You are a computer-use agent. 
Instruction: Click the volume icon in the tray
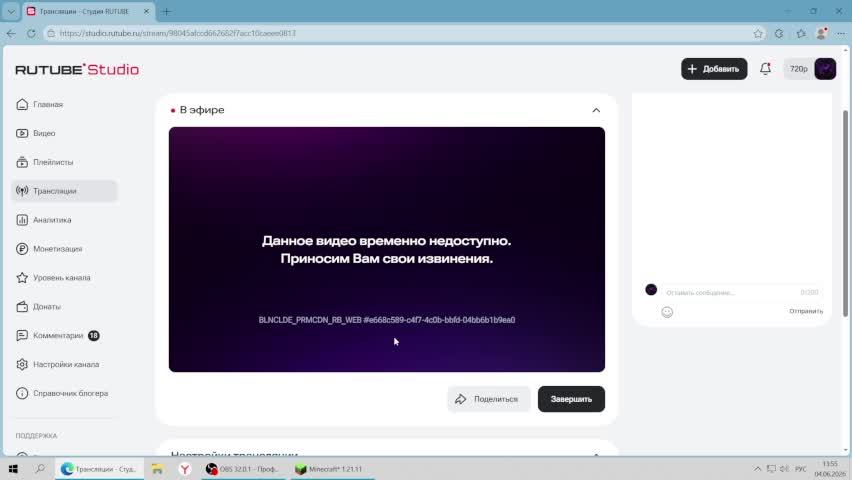(x=784, y=469)
